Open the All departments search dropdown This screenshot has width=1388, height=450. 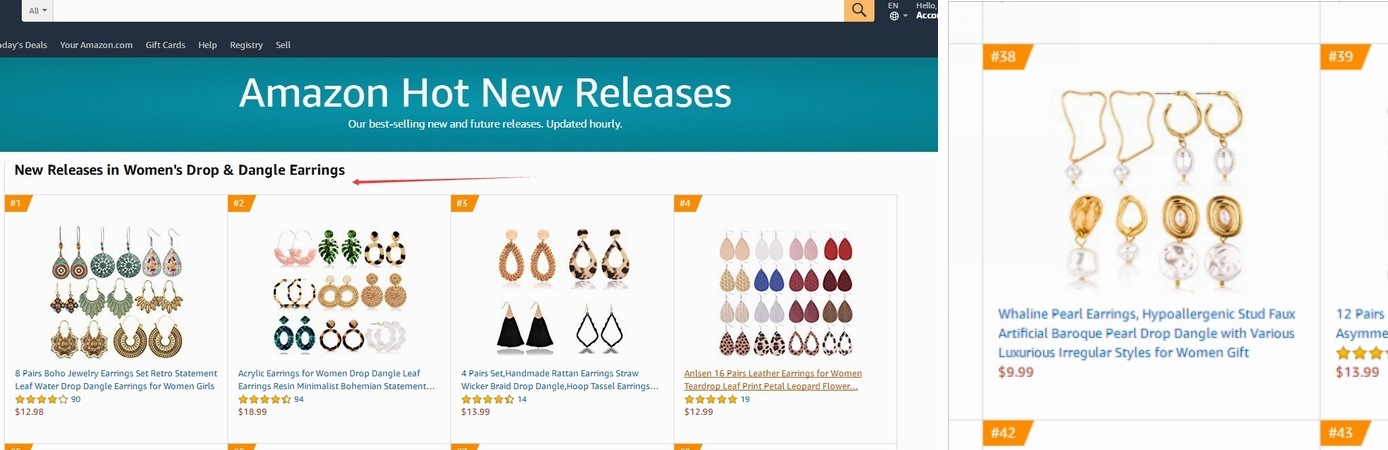tap(37, 10)
